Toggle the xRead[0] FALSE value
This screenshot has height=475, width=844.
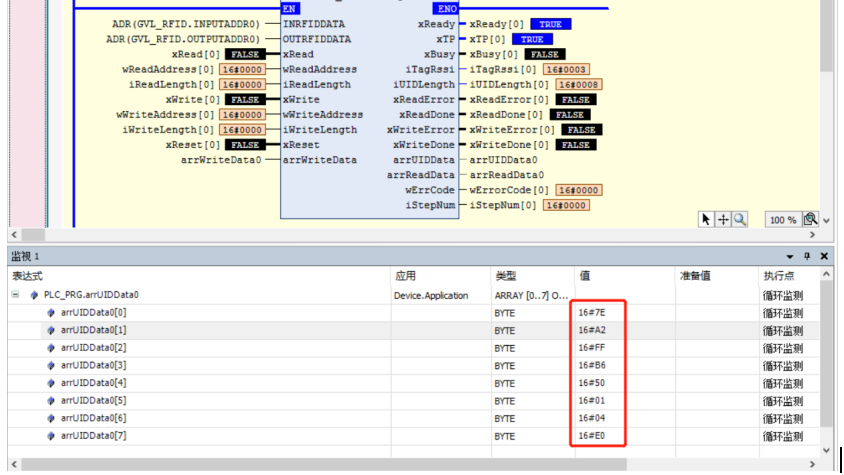pyautogui.click(x=244, y=54)
